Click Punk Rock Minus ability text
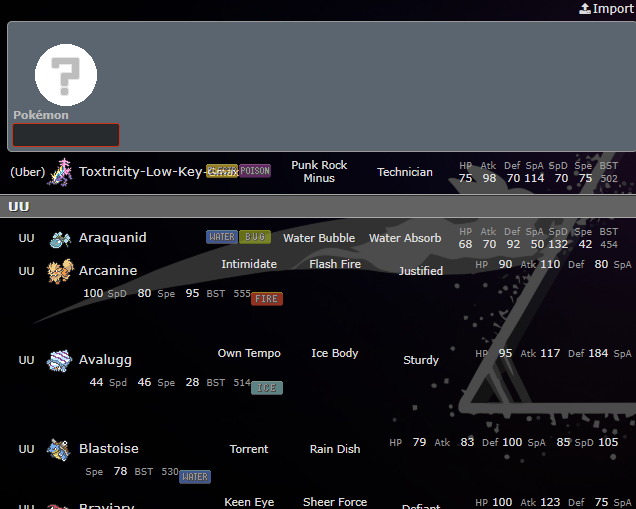 point(319,172)
